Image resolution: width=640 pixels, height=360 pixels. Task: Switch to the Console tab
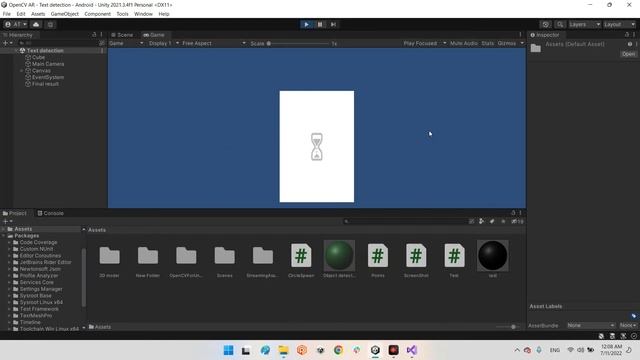(51, 213)
